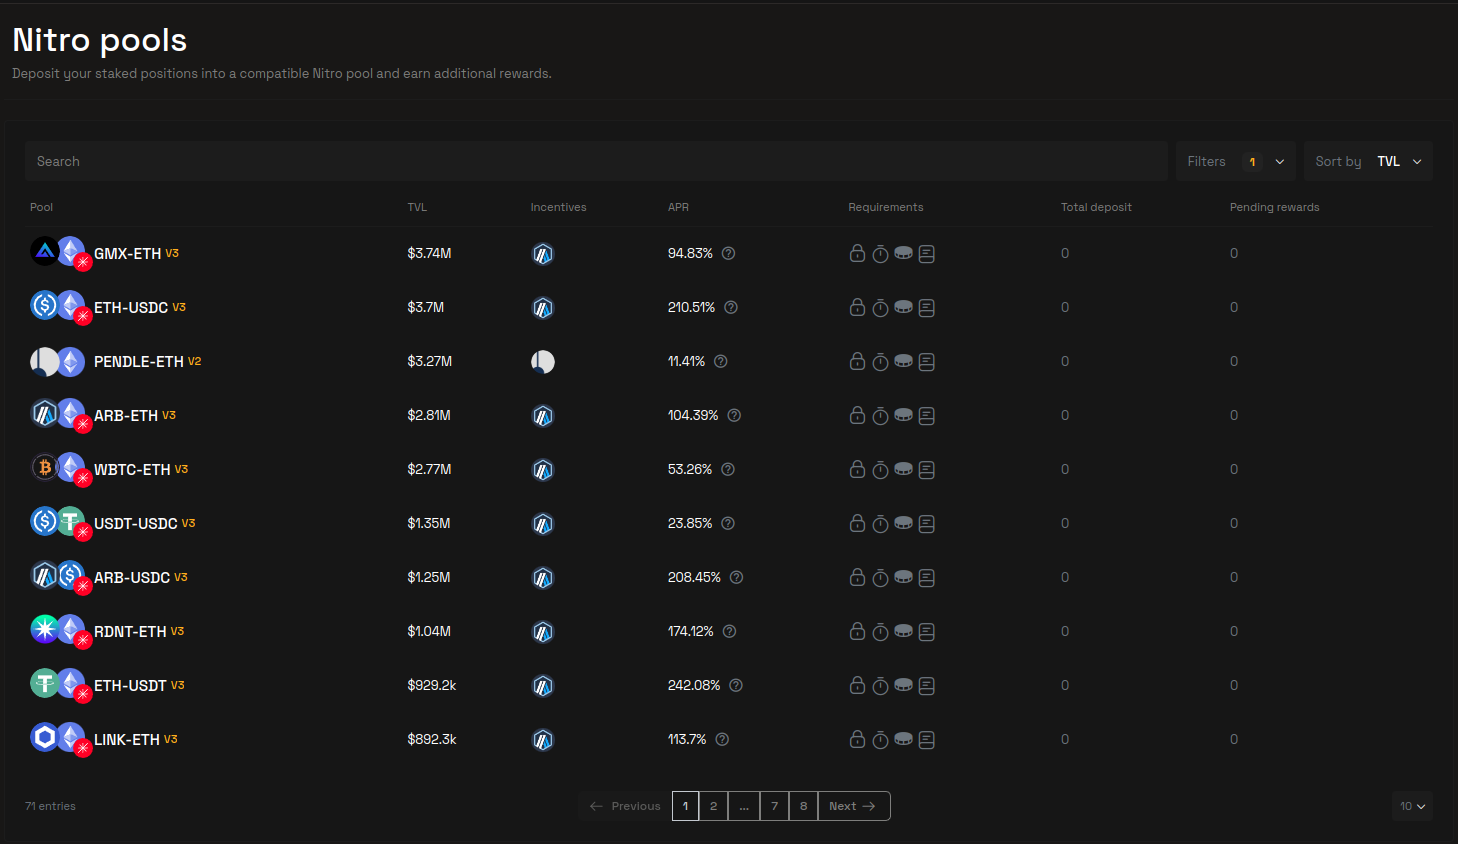Click the coin requirement icon in ARB-USDC row
Screen dimensions: 1458x844
903,577
